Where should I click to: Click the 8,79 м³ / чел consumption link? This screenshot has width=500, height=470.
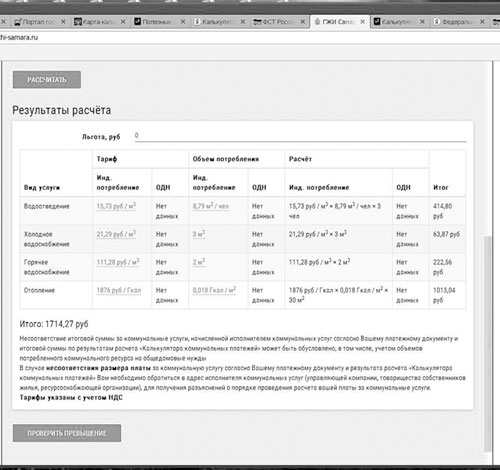(211, 206)
